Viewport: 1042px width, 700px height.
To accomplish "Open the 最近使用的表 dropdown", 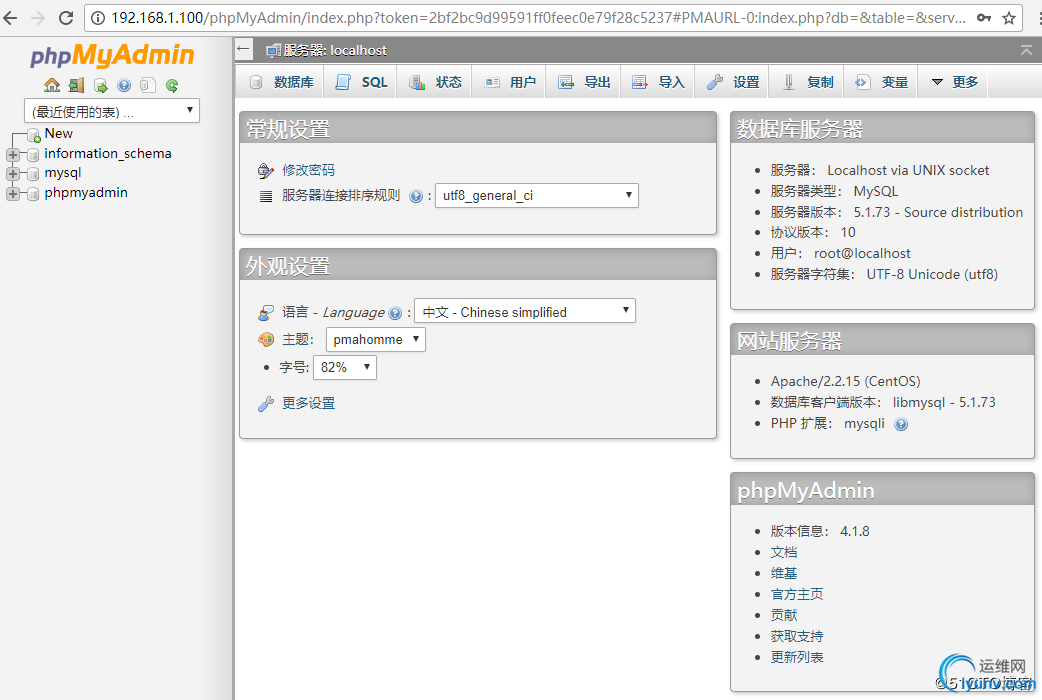I will (112, 111).
